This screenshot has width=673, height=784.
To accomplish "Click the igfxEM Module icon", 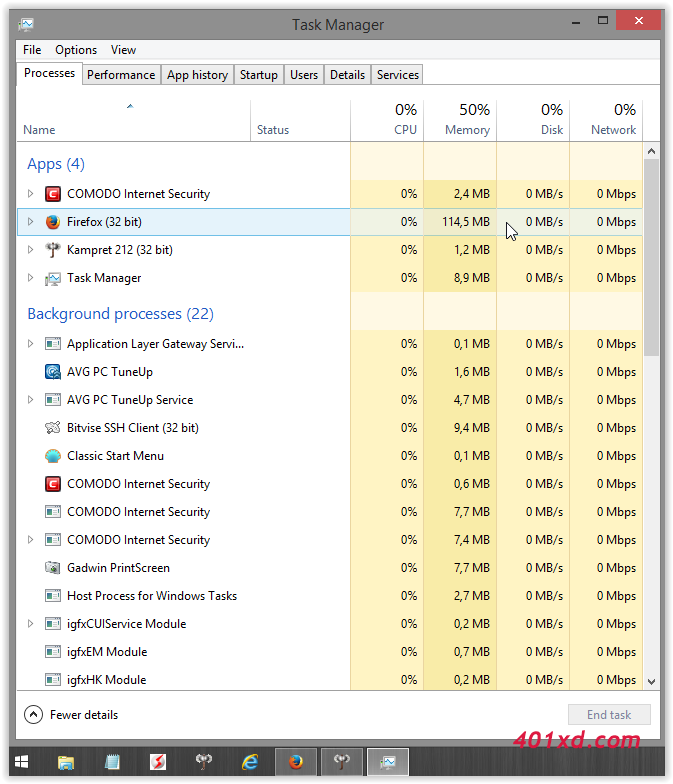I will 52,652.
